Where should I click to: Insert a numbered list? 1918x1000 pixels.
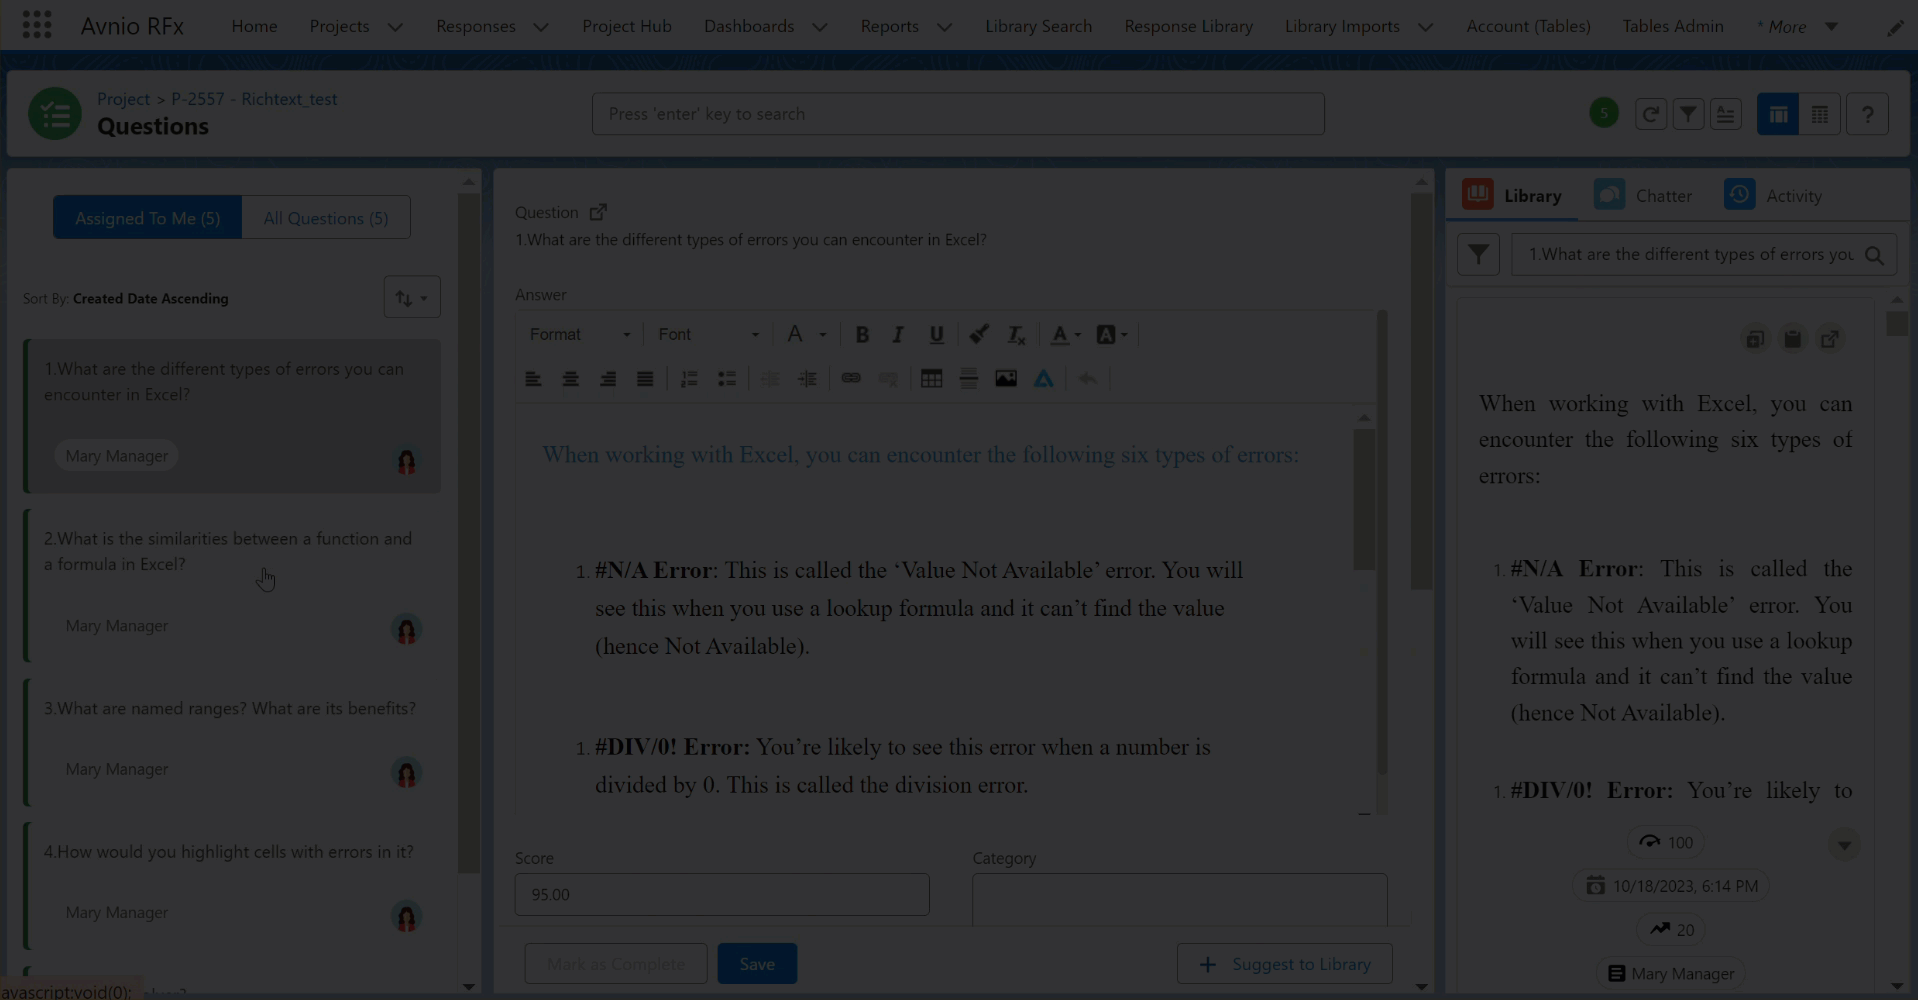click(689, 379)
